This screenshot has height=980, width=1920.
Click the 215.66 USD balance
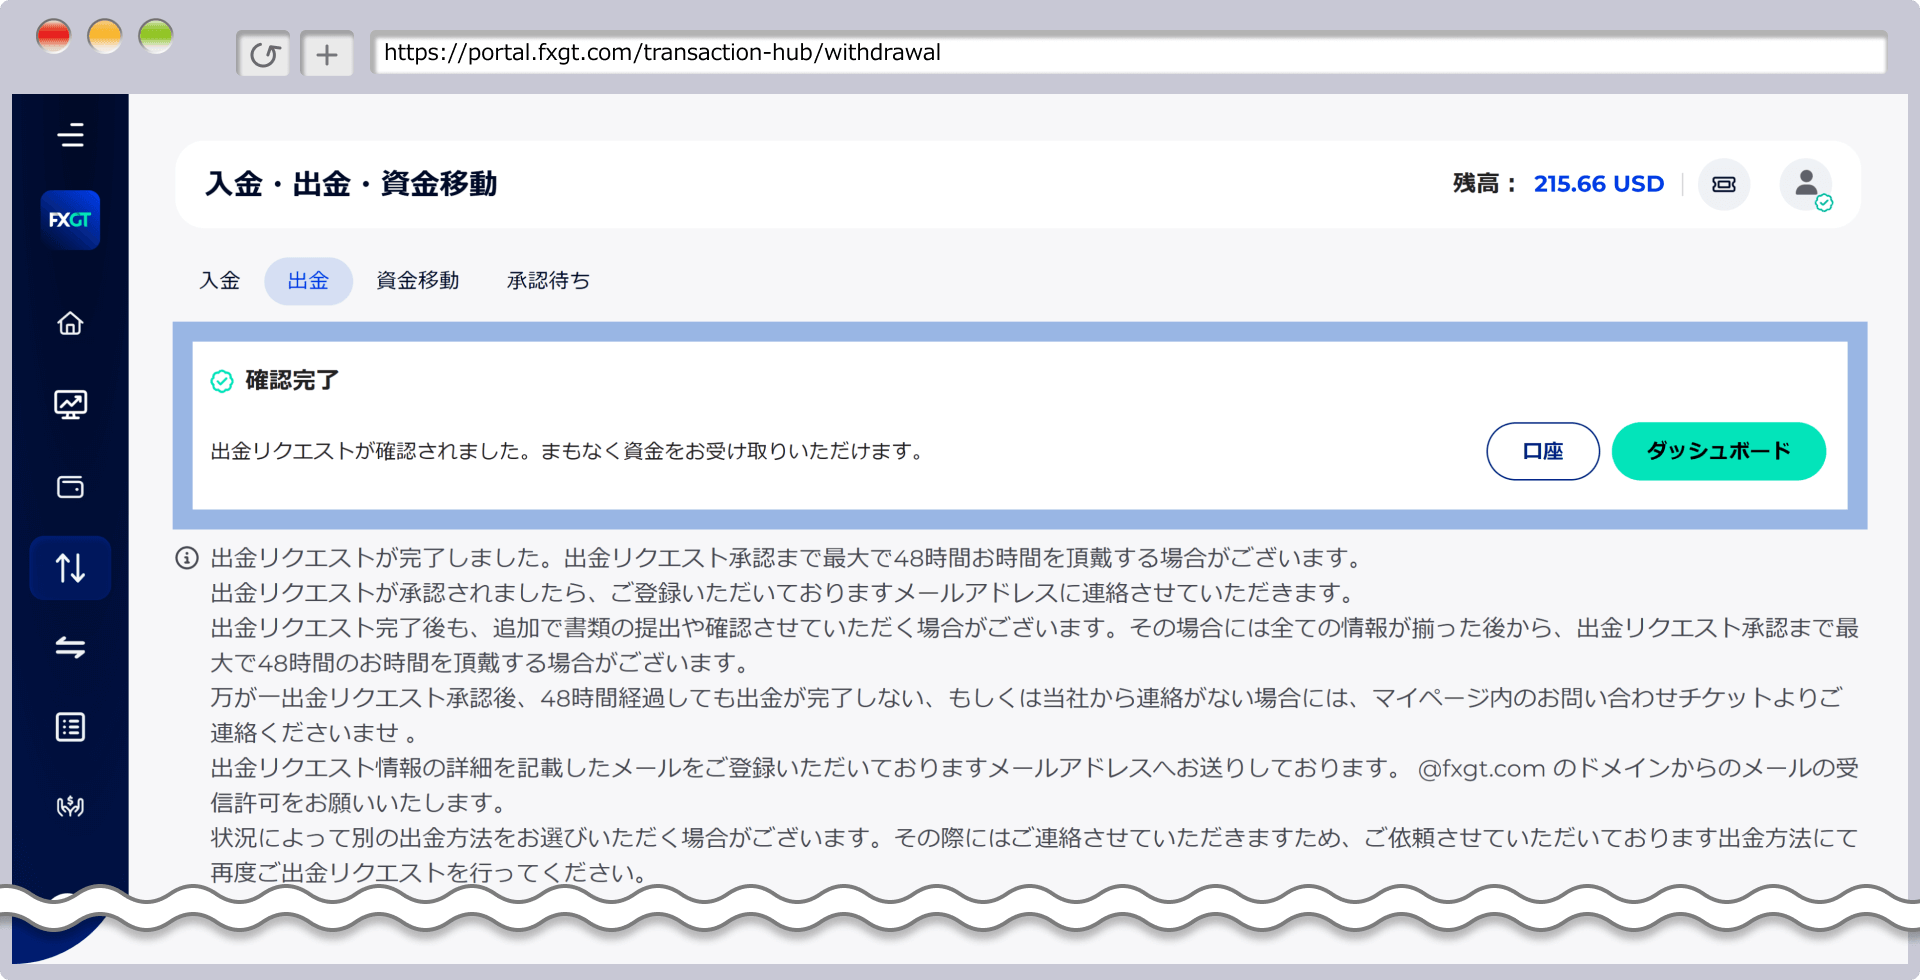[1599, 184]
